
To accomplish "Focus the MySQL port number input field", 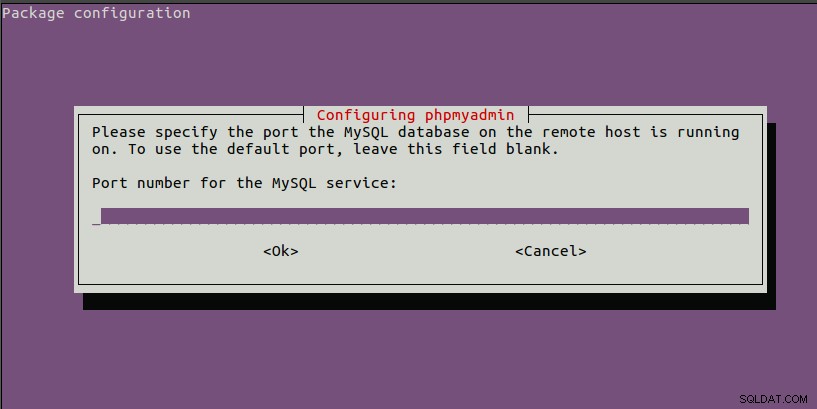I will 420,216.
